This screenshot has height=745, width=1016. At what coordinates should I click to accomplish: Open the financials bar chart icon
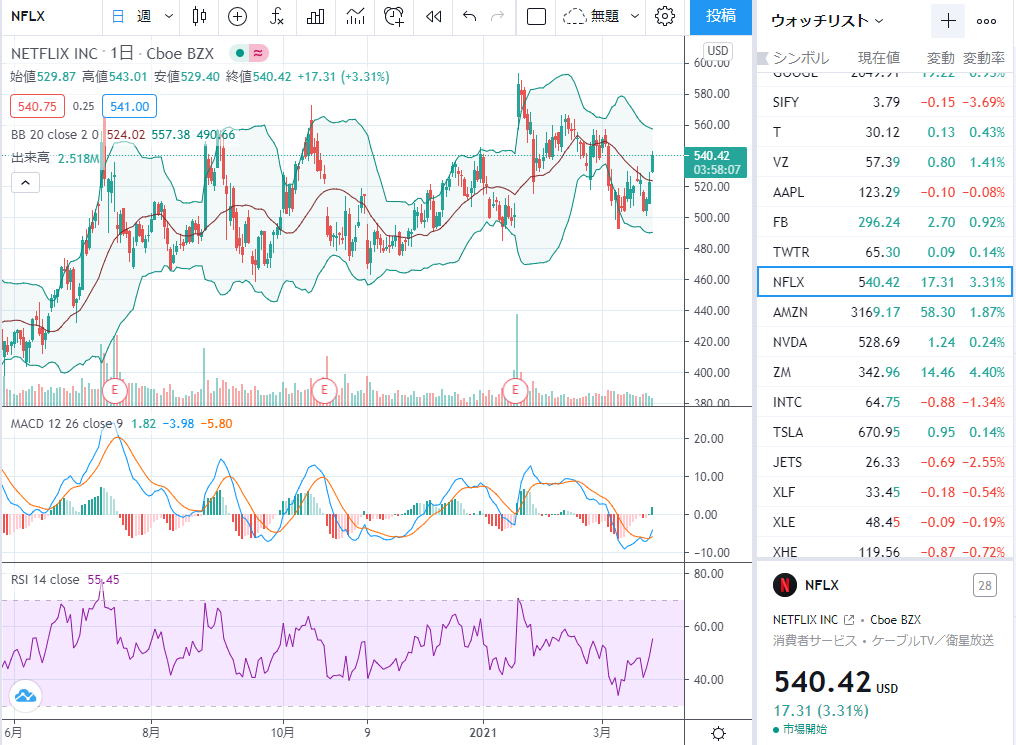pyautogui.click(x=316, y=16)
